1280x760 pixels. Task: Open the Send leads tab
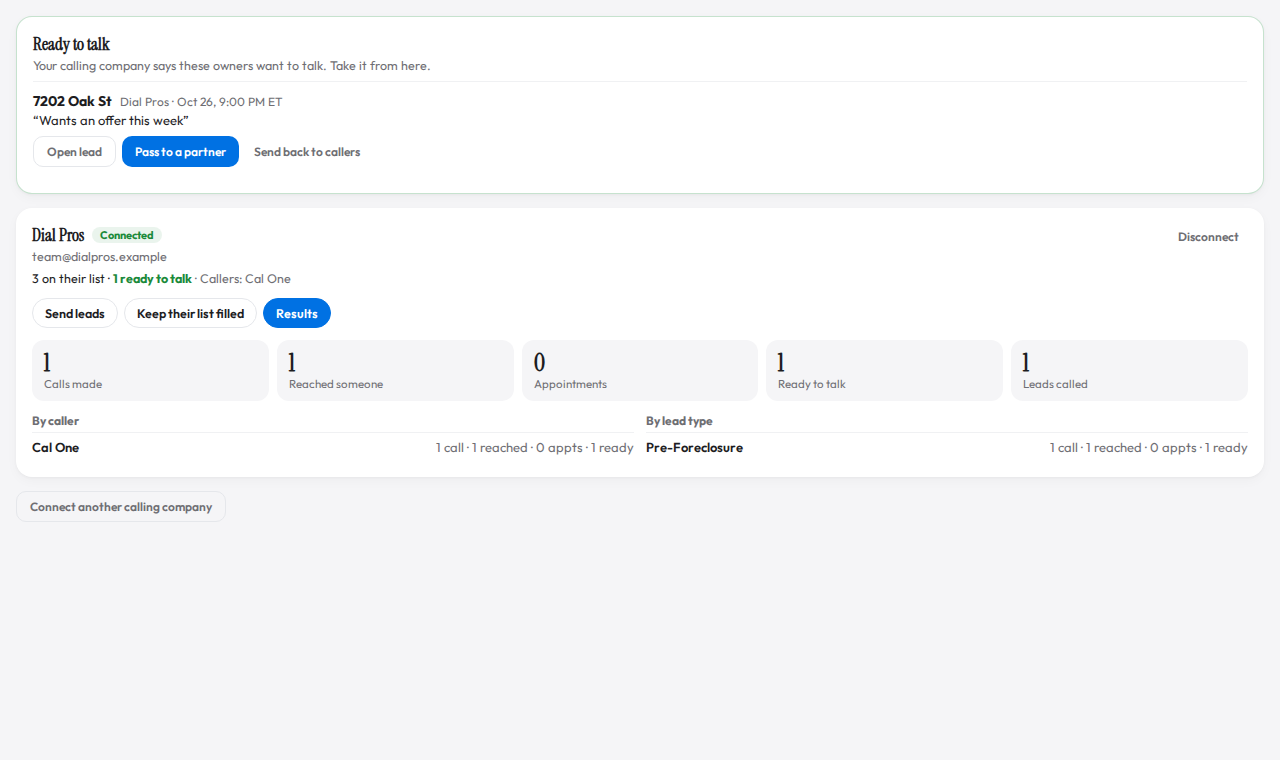click(x=75, y=313)
